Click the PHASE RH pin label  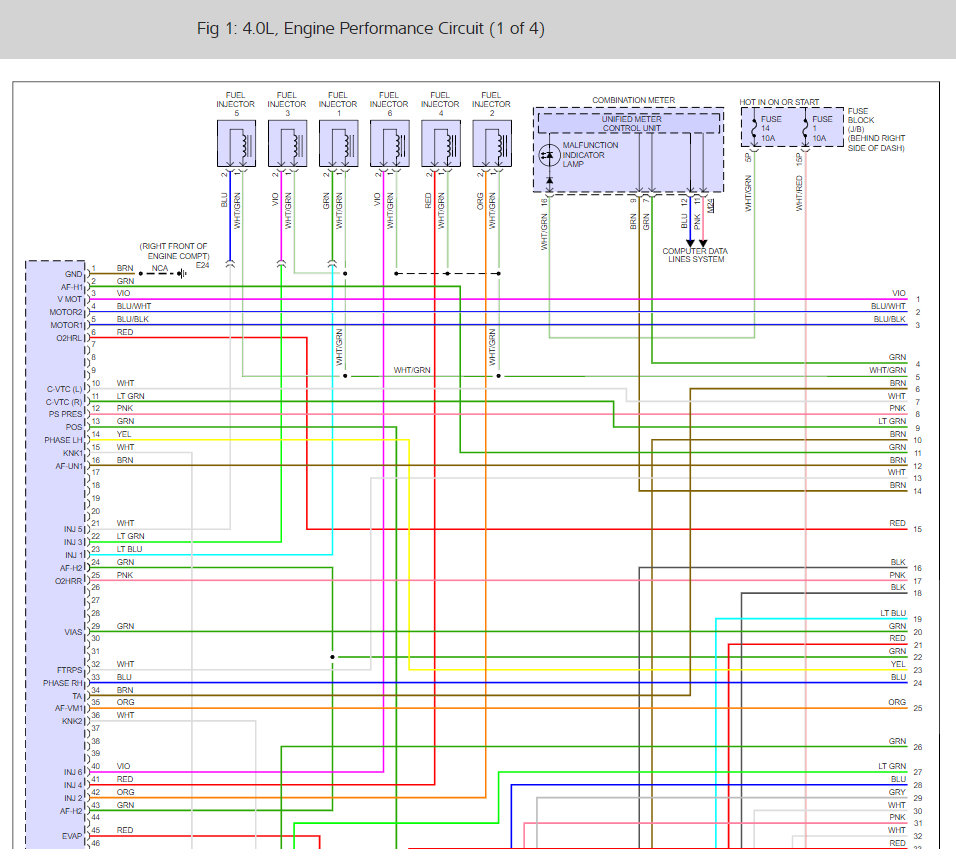click(x=62, y=683)
